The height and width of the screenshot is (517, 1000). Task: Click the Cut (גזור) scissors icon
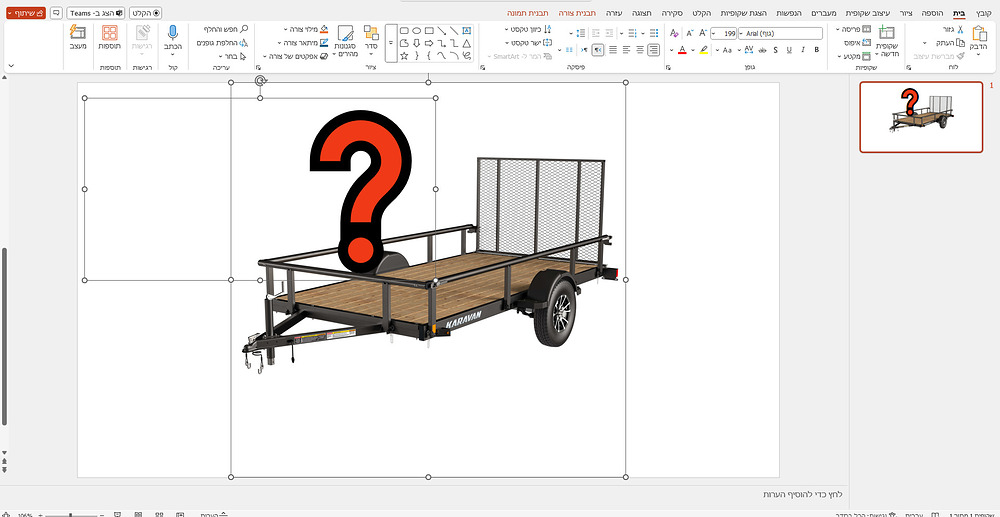pyautogui.click(x=961, y=30)
